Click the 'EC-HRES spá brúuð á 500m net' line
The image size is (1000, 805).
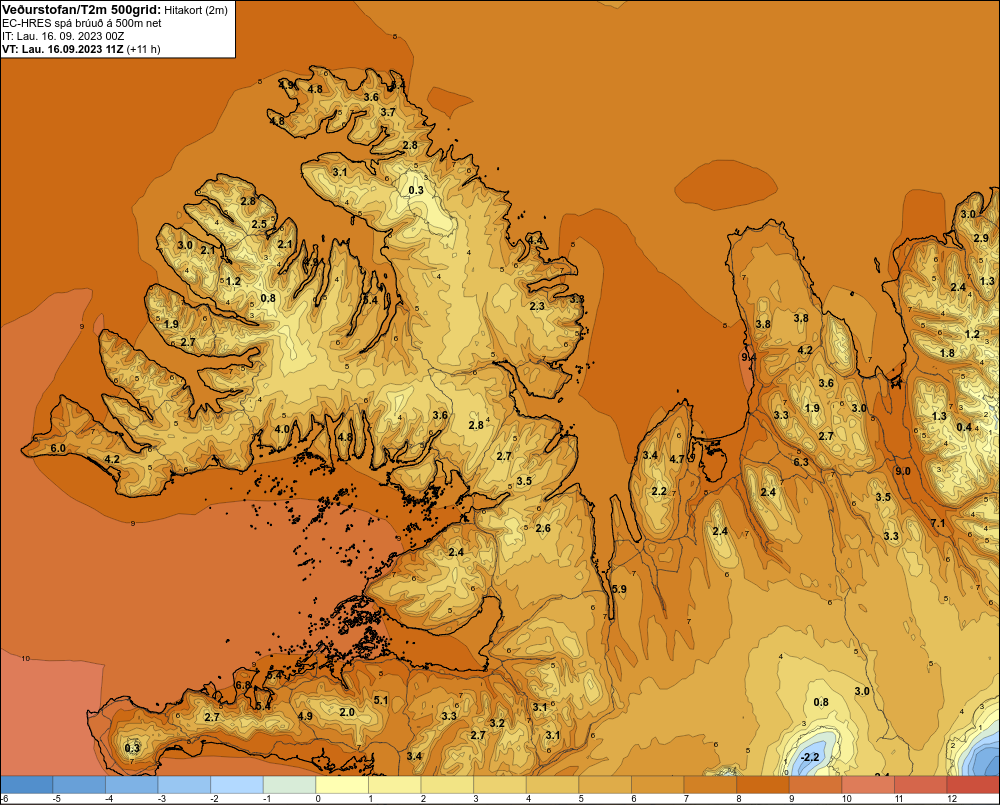(82, 23)
